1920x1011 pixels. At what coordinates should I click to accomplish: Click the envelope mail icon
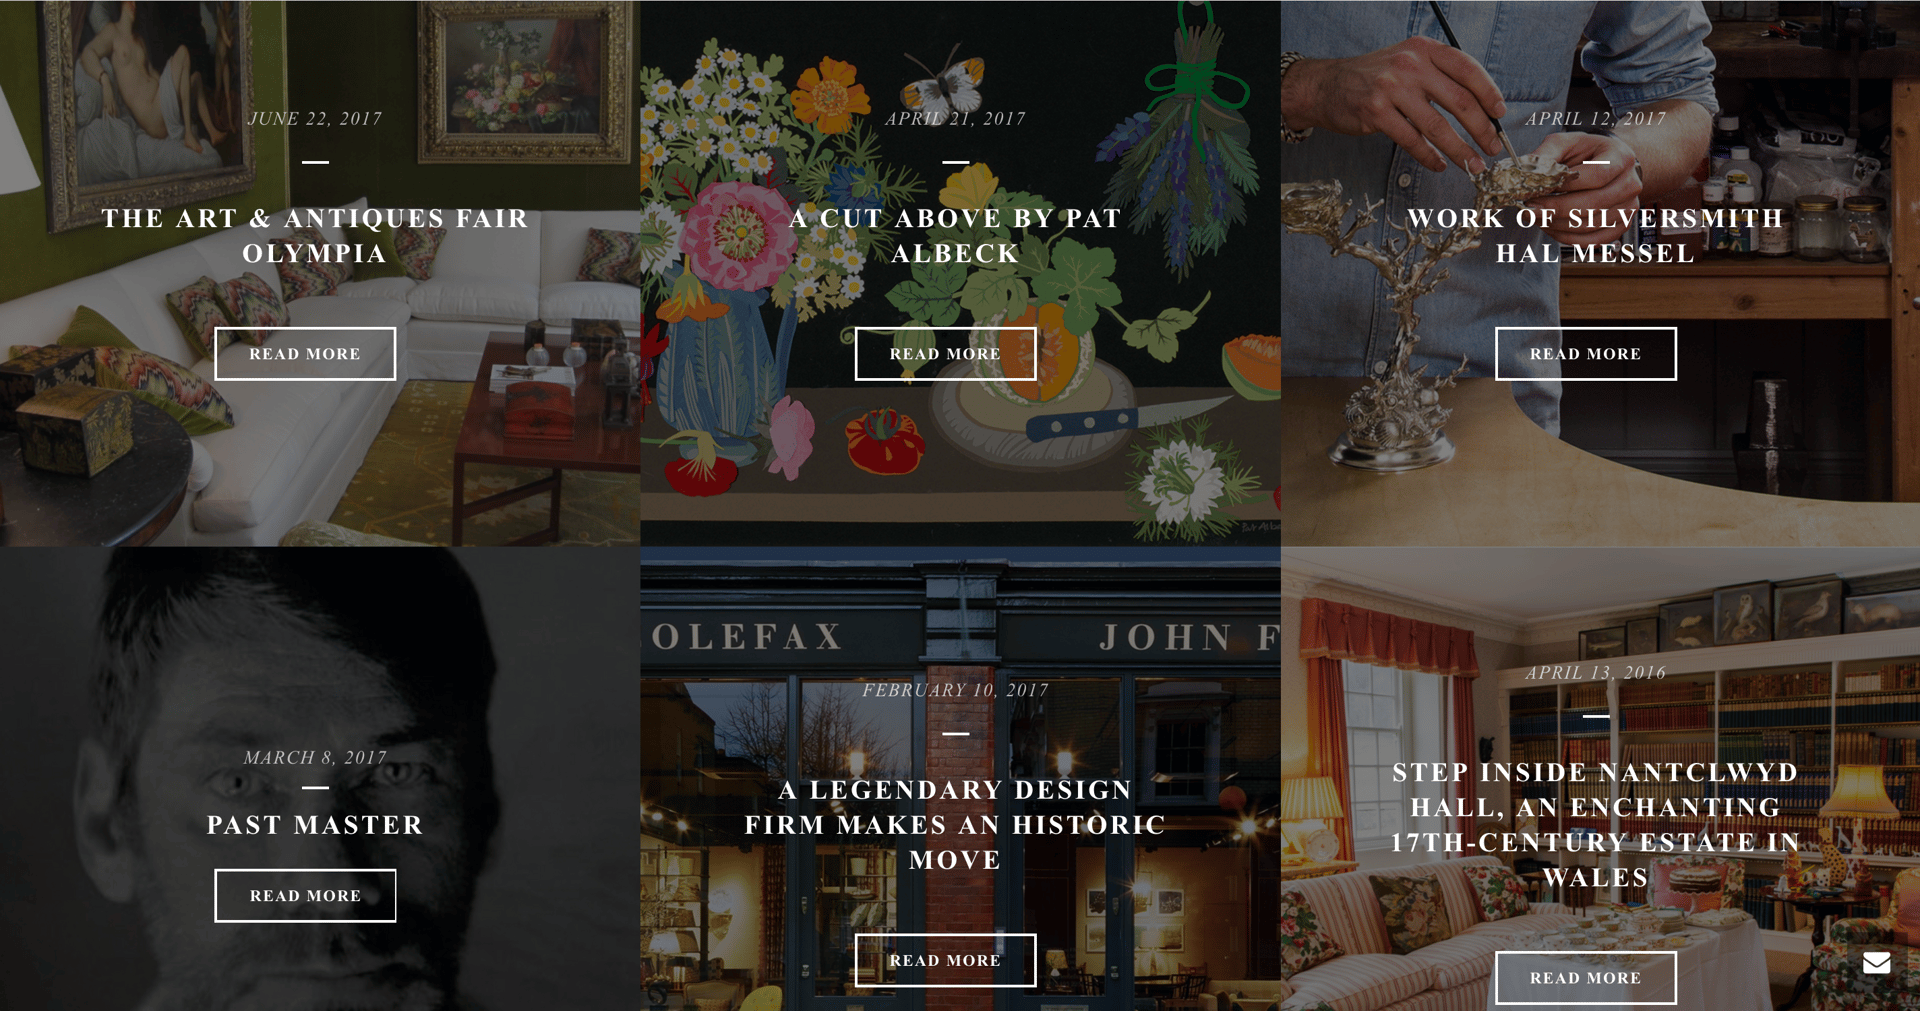point(1876,962)
